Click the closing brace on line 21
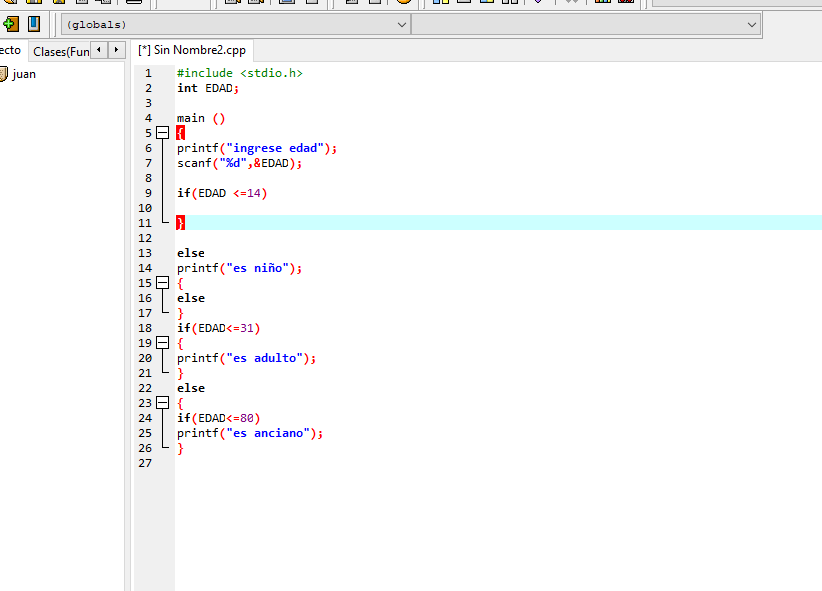Screen dimensions: 822x591 click(180, 373)
